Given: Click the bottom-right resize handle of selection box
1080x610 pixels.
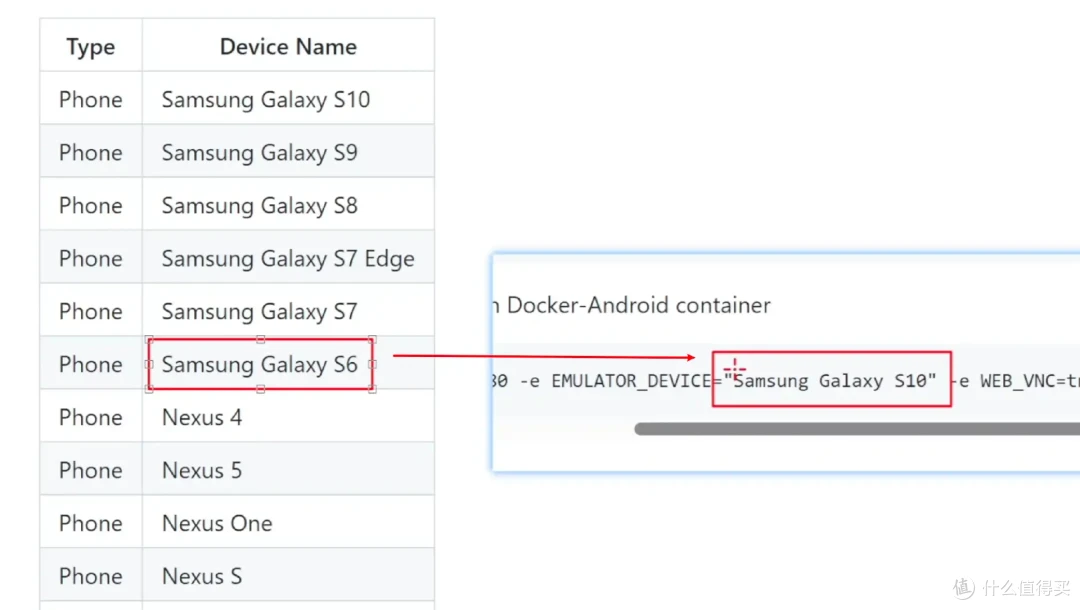Looking at the screenshot, I should (373, 390).
